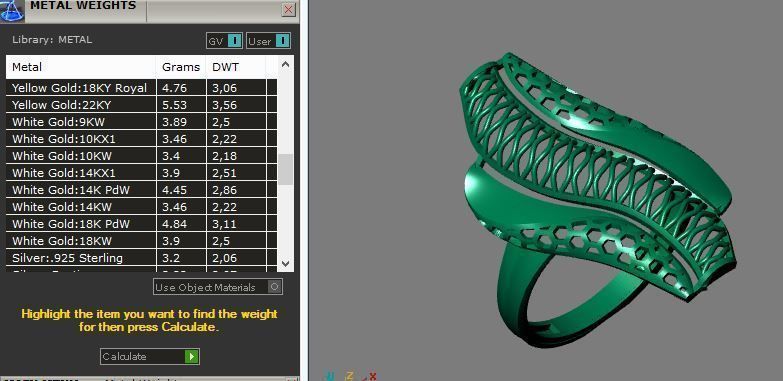Click the Grams column header
783x381 pixels.
coord(181,67)
